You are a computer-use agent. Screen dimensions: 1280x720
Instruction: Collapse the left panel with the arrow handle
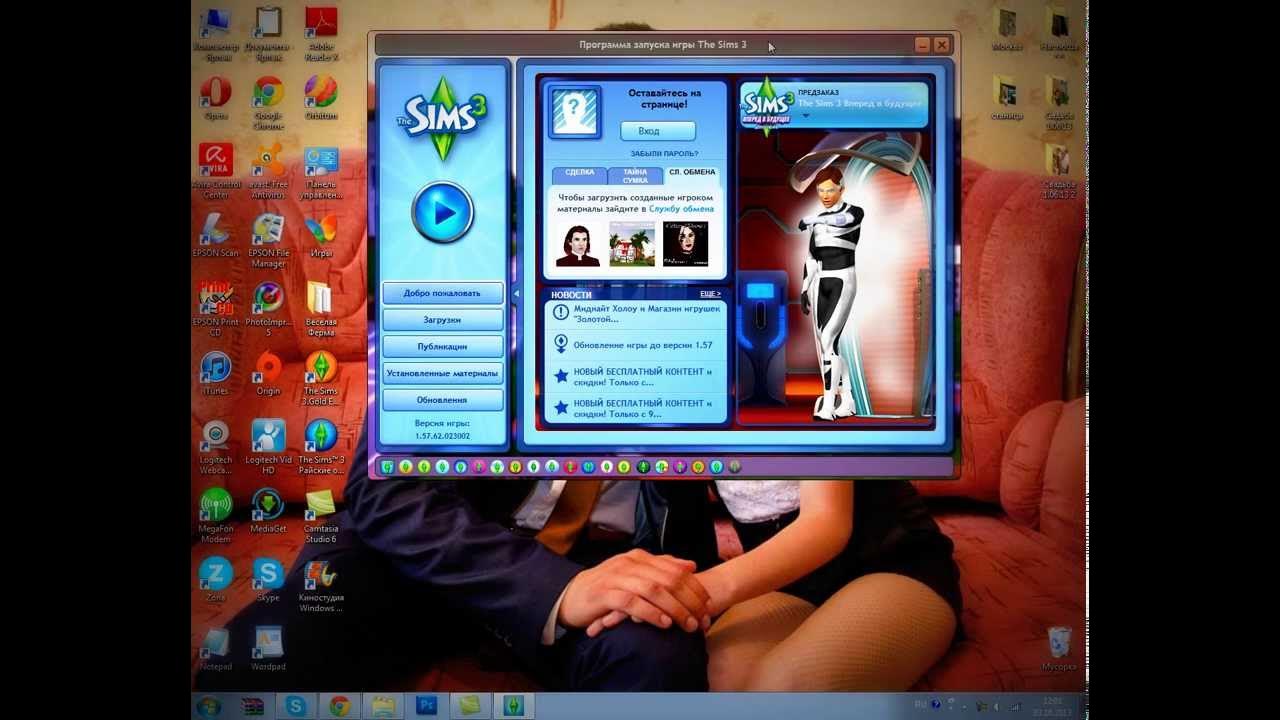[x=517, y=294]
